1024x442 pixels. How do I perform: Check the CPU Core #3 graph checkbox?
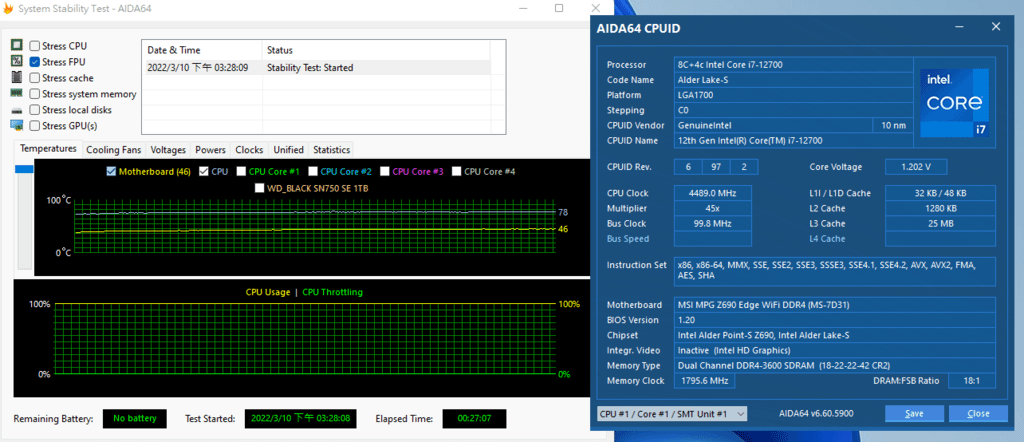(384, 172)
